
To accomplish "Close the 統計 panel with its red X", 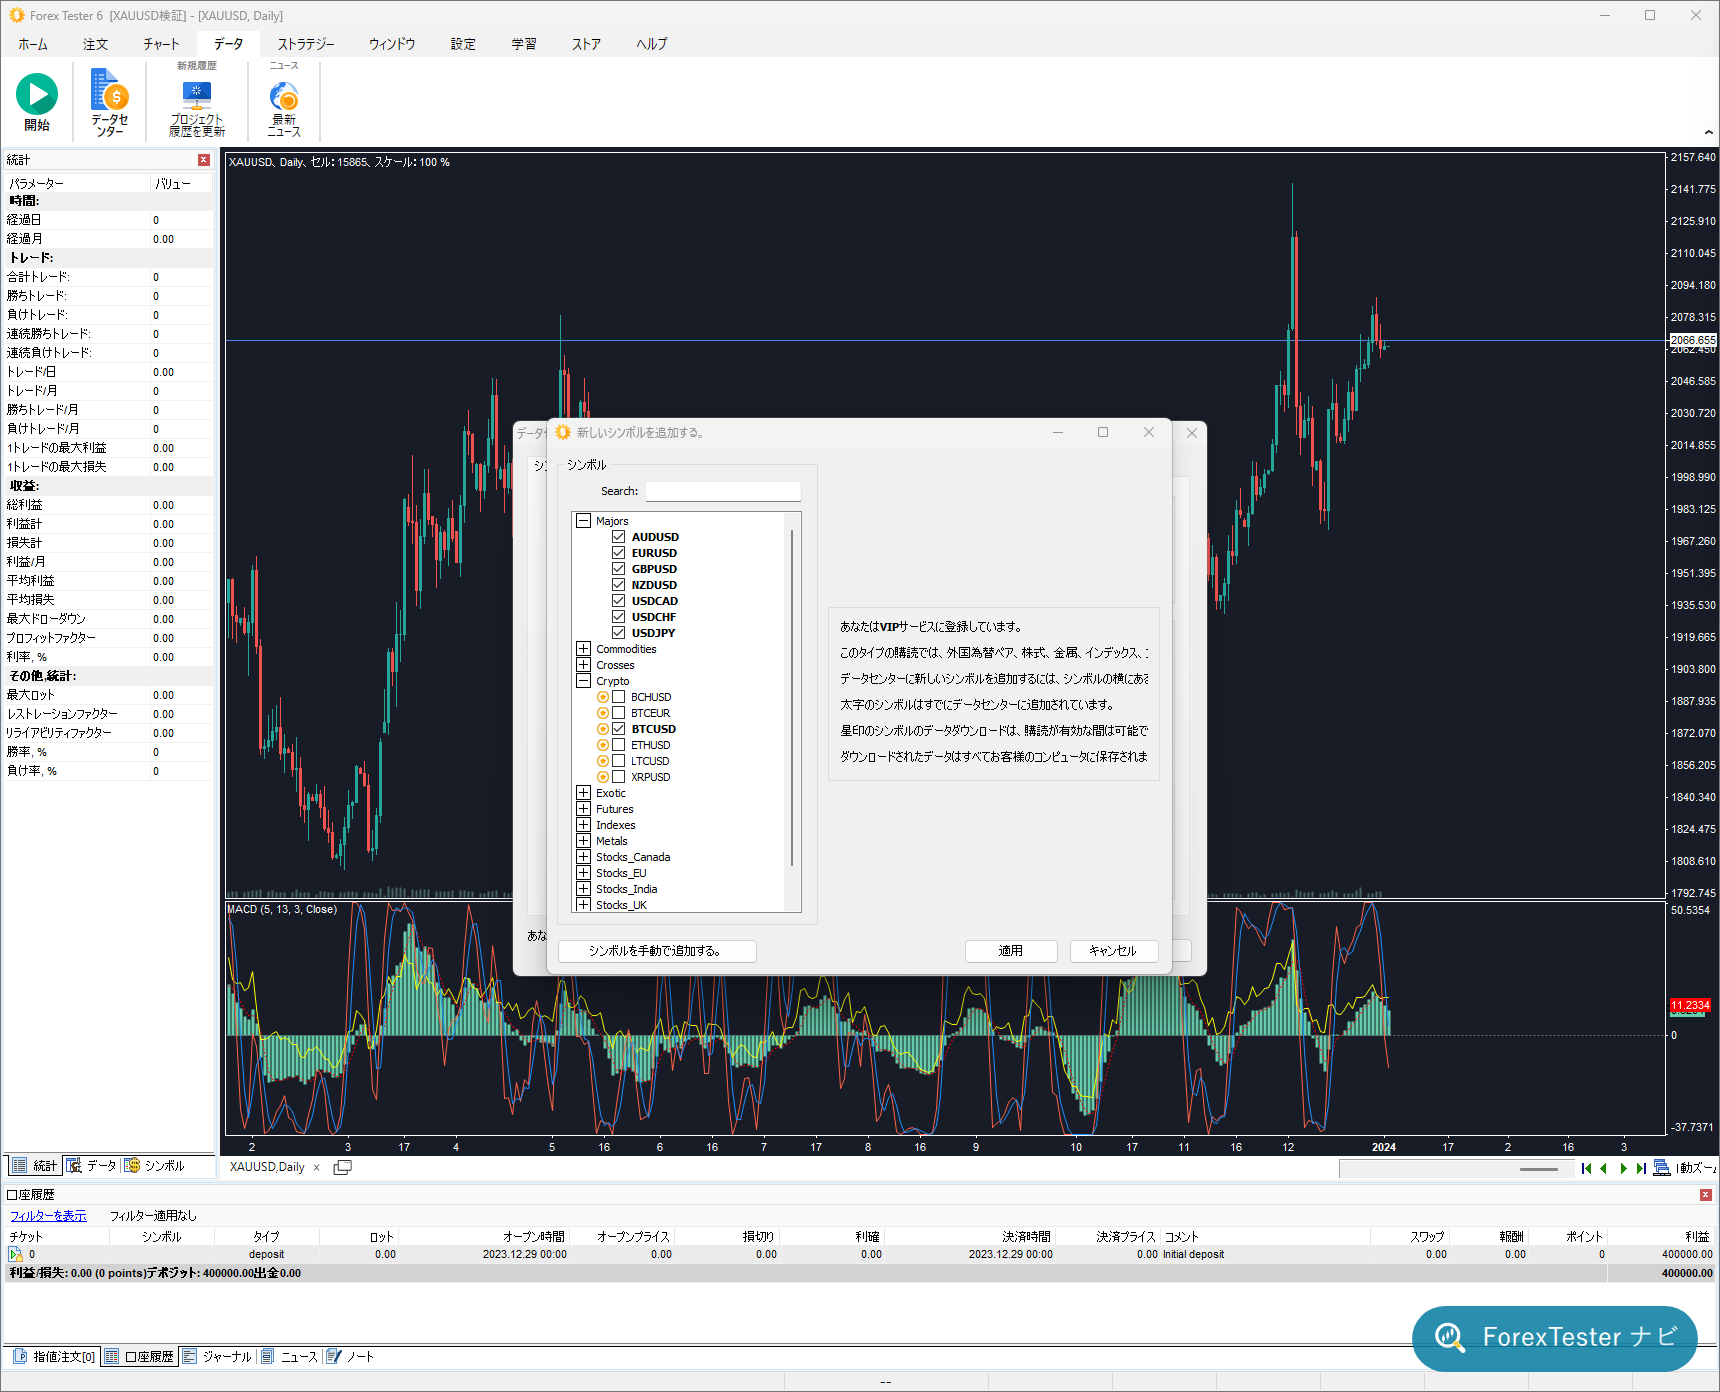I will pos(204,160).
